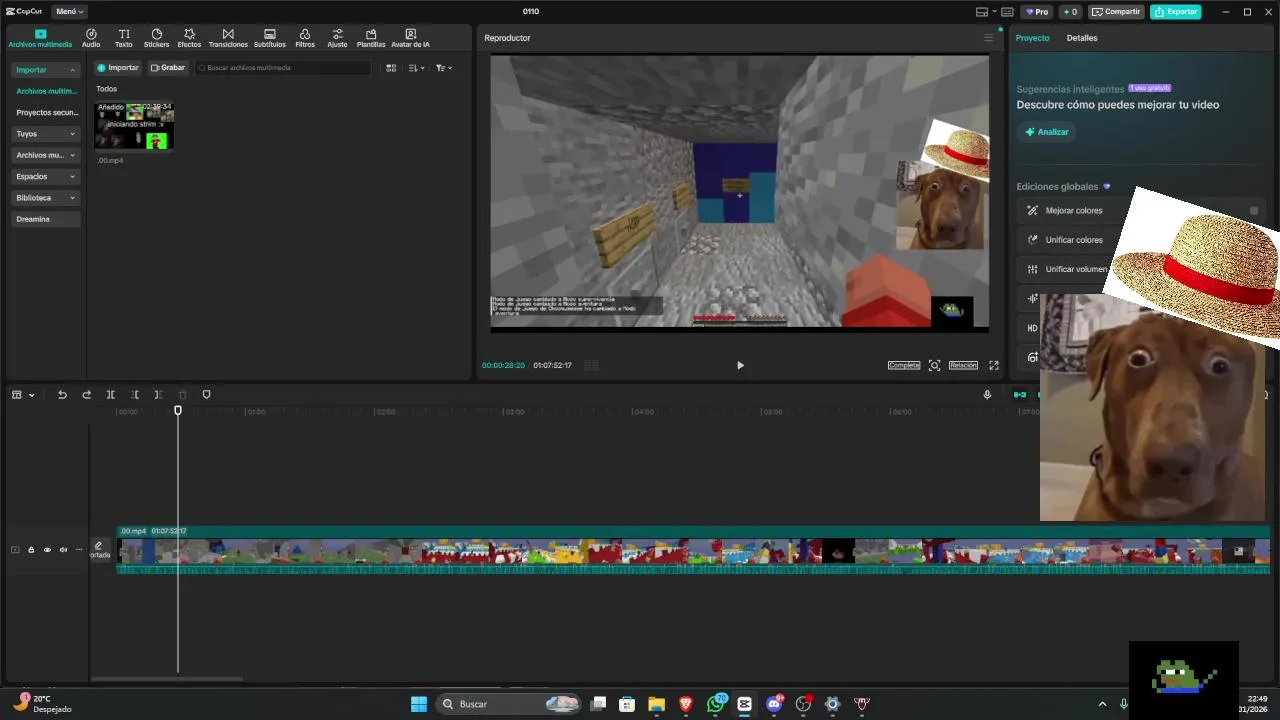
Task: Open fullscreen preview icon
Action: [994, 365]
